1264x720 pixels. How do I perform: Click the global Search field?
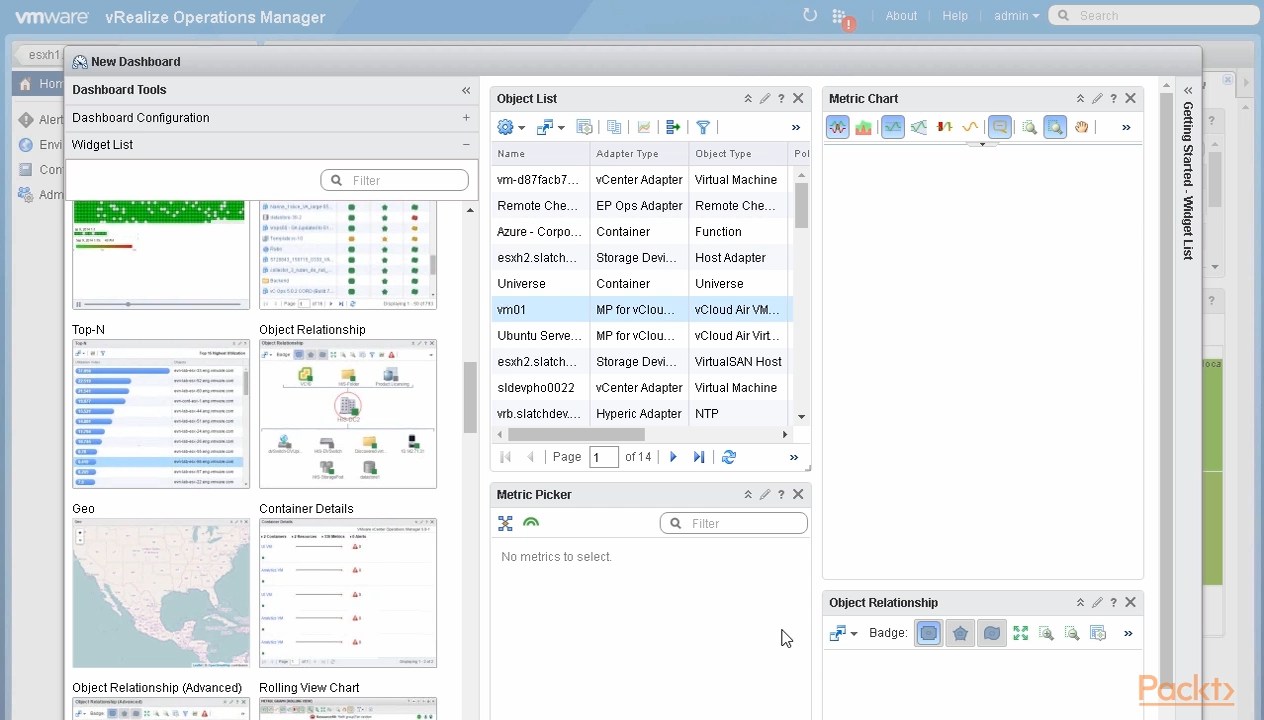pyautogui.click(x=1154, y=16)
